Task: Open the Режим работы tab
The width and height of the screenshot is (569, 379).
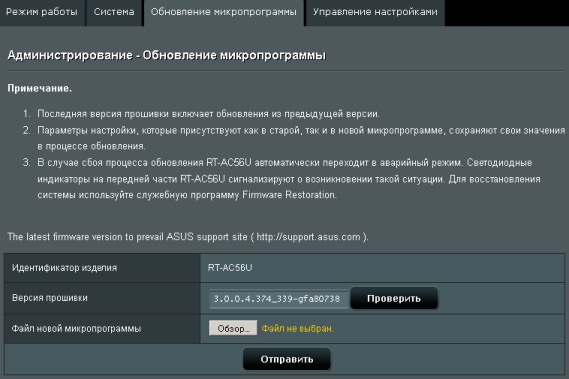Action: pos(42,12)
